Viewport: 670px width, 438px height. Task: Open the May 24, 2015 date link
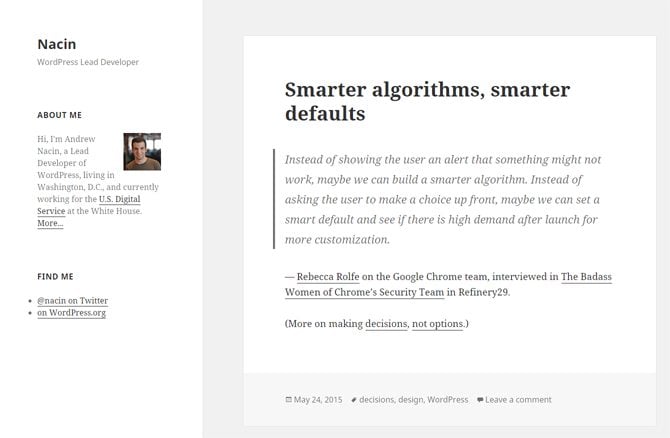318,400
